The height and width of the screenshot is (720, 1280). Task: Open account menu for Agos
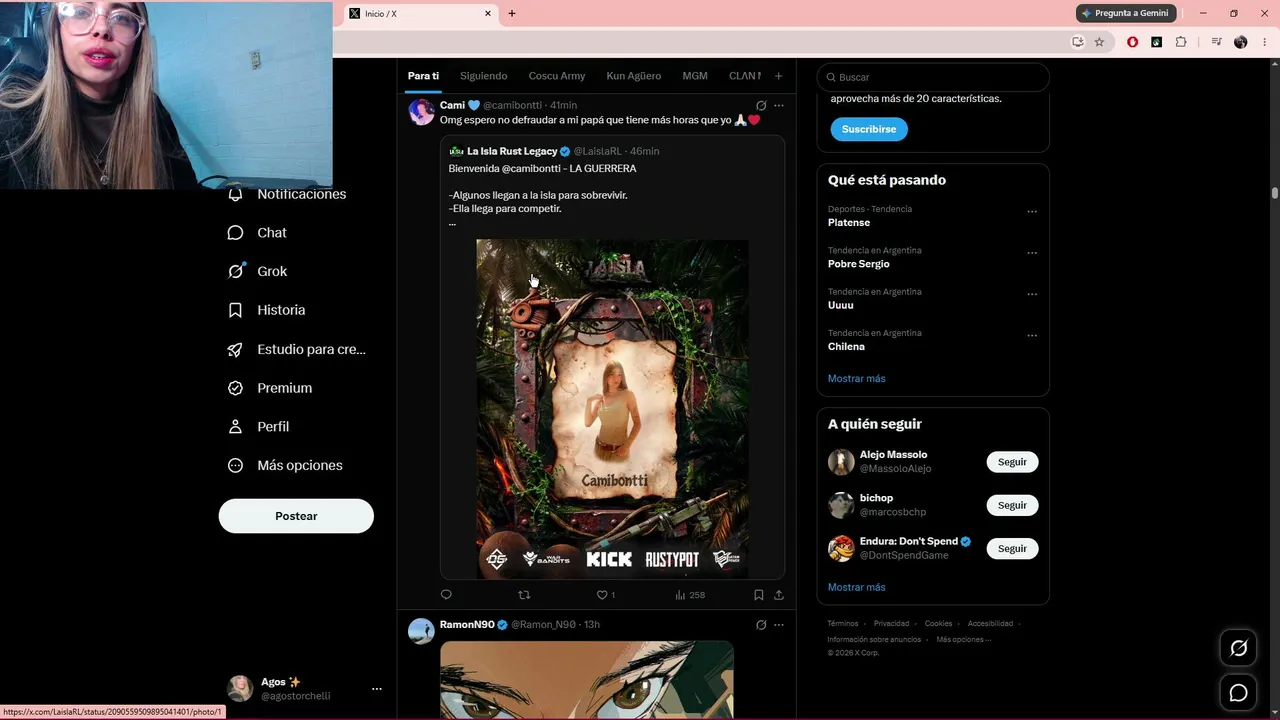pyautogui.click(x=305, y=688)
